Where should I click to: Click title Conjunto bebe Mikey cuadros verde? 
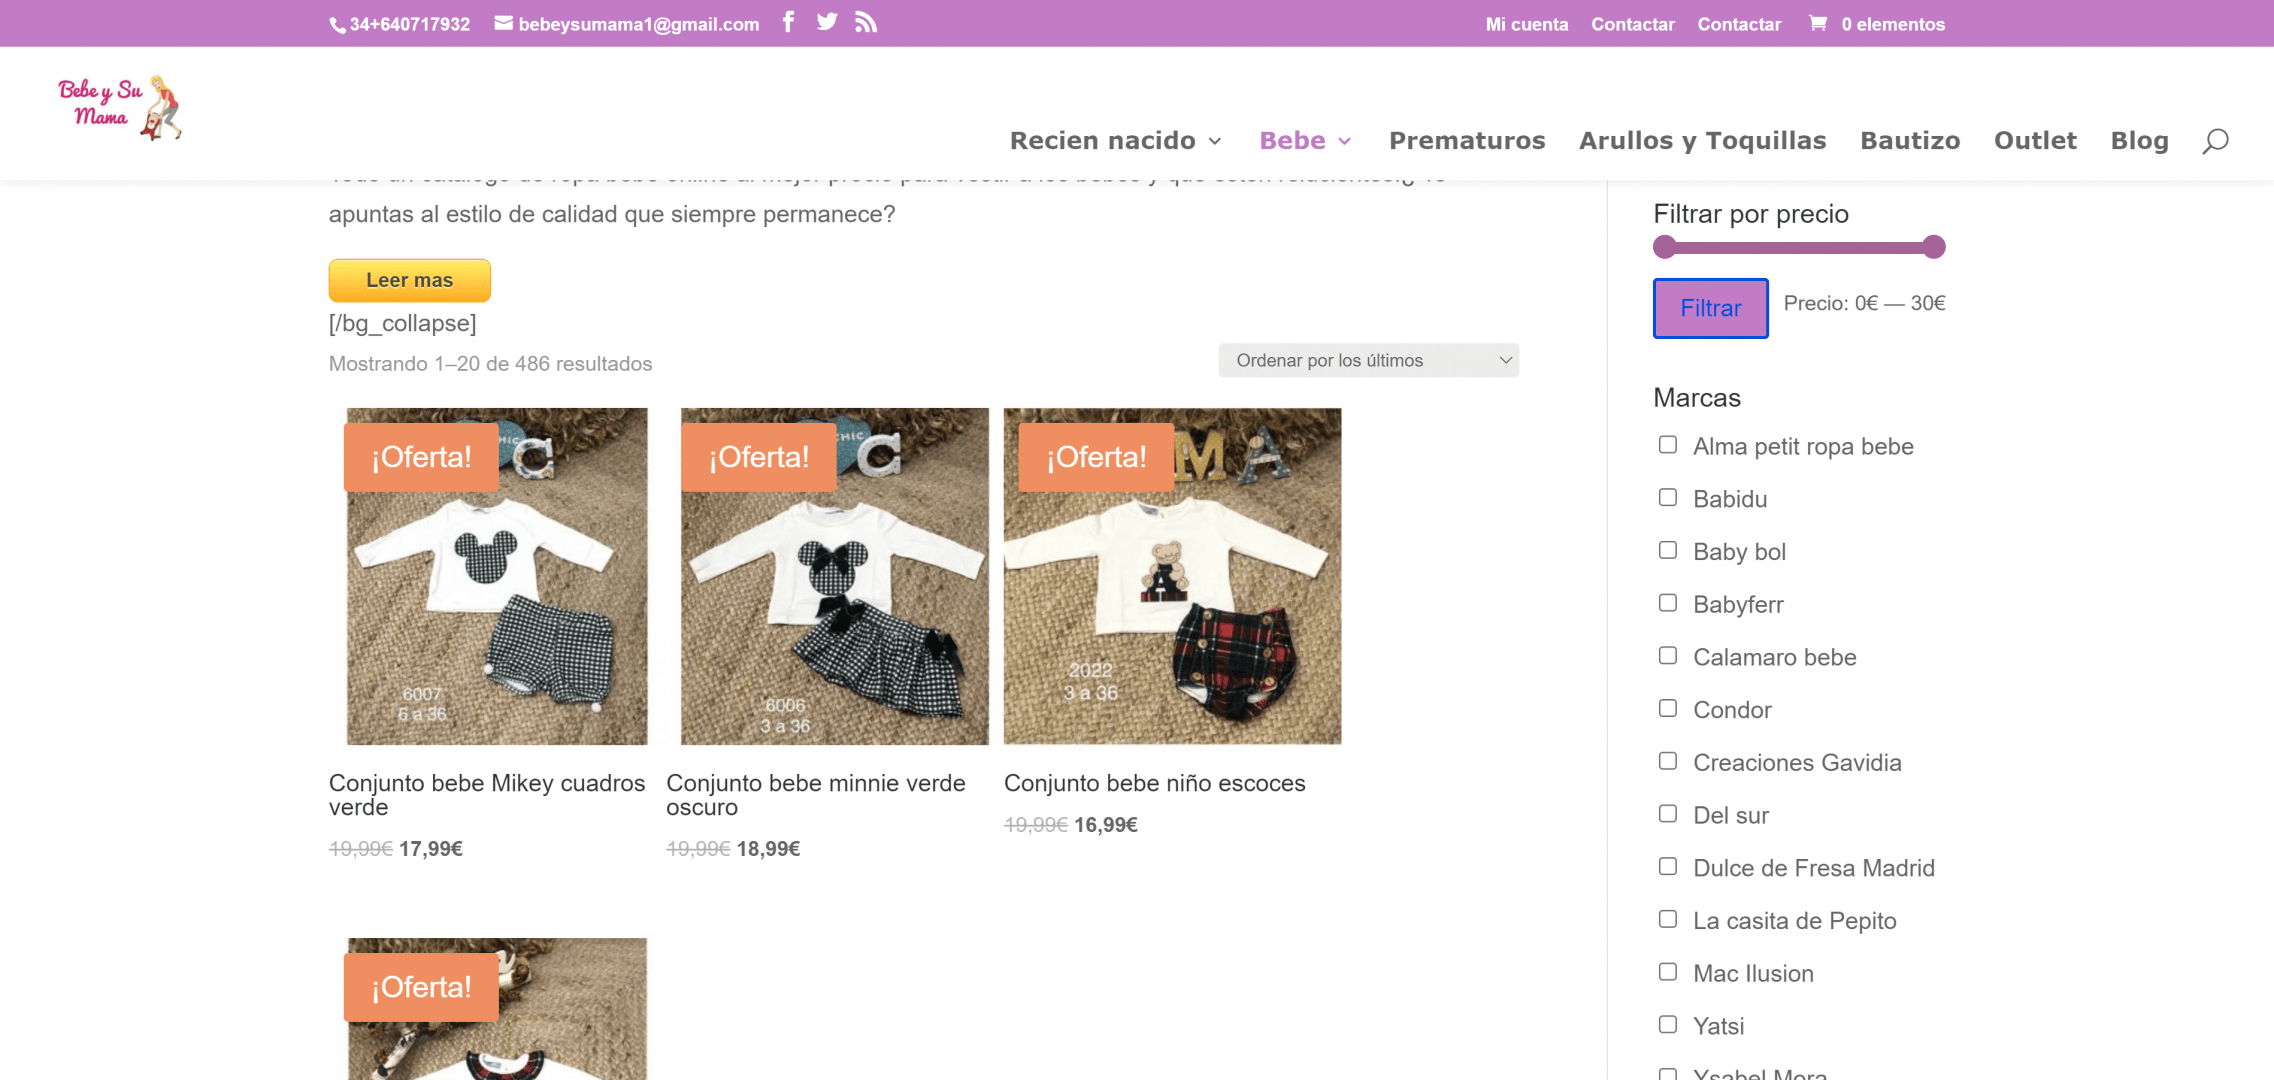coord(487,795)
